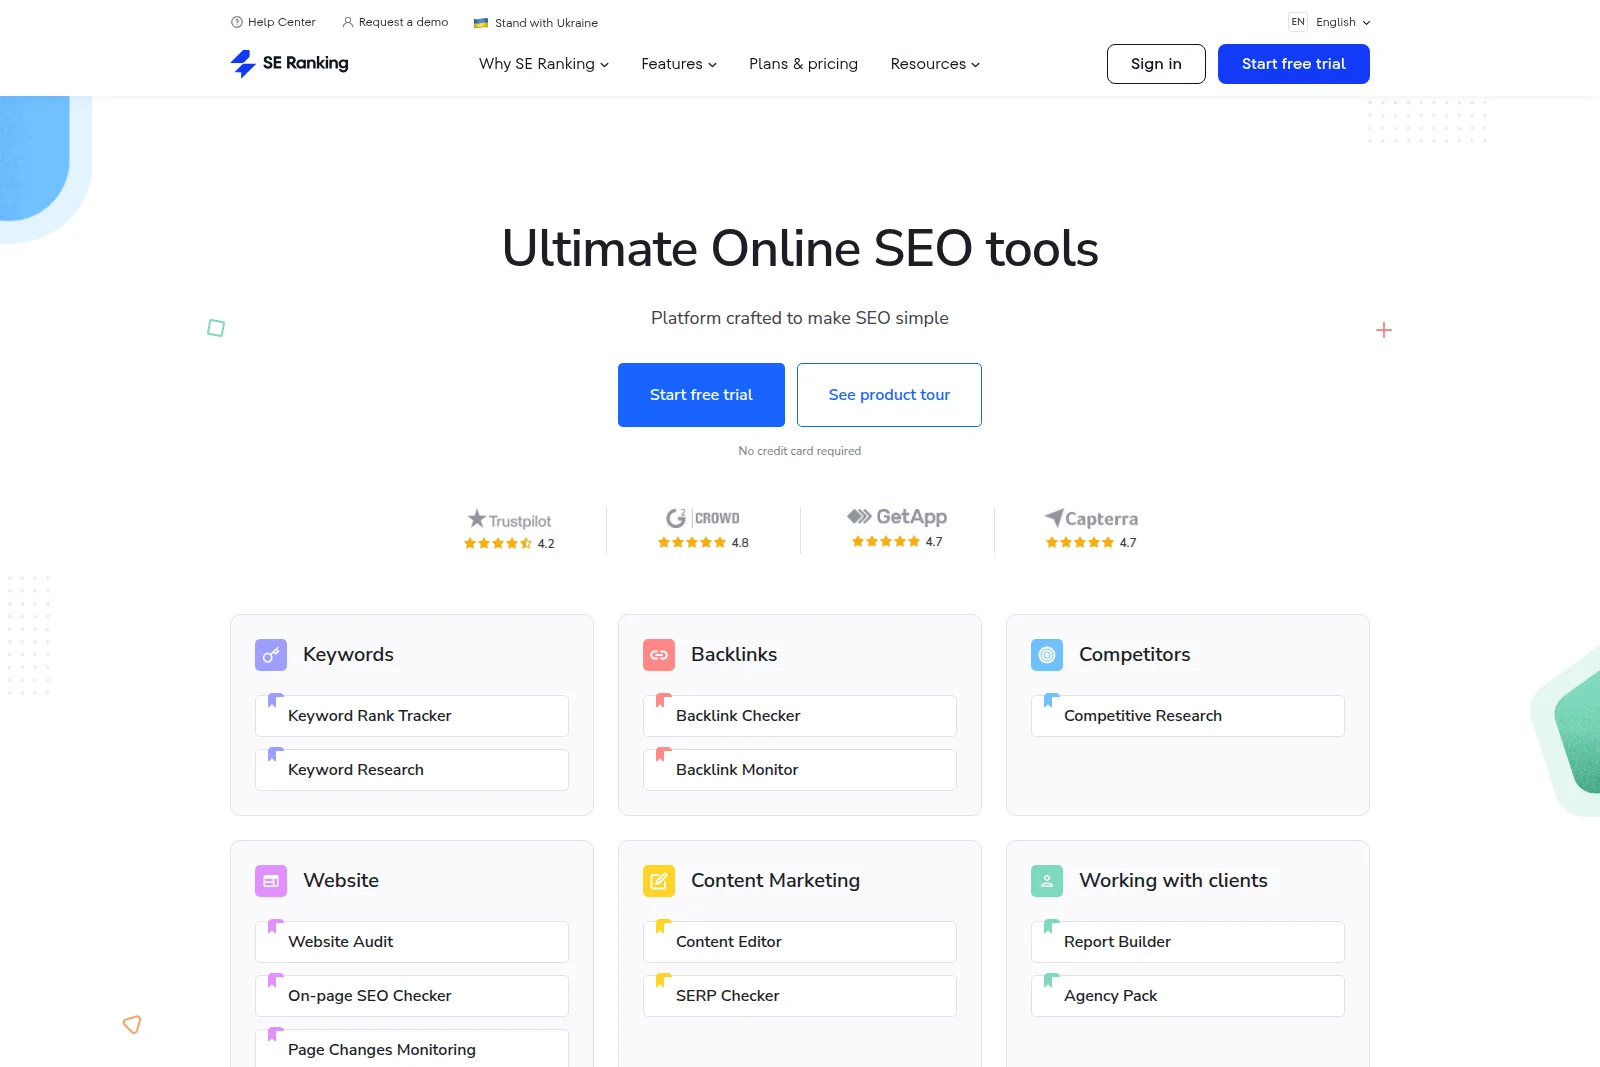Viewport: 1600px width, 1067px height.
Task: Expand the Resources menu
Action: pyautogui.click(x=933, y=63)
